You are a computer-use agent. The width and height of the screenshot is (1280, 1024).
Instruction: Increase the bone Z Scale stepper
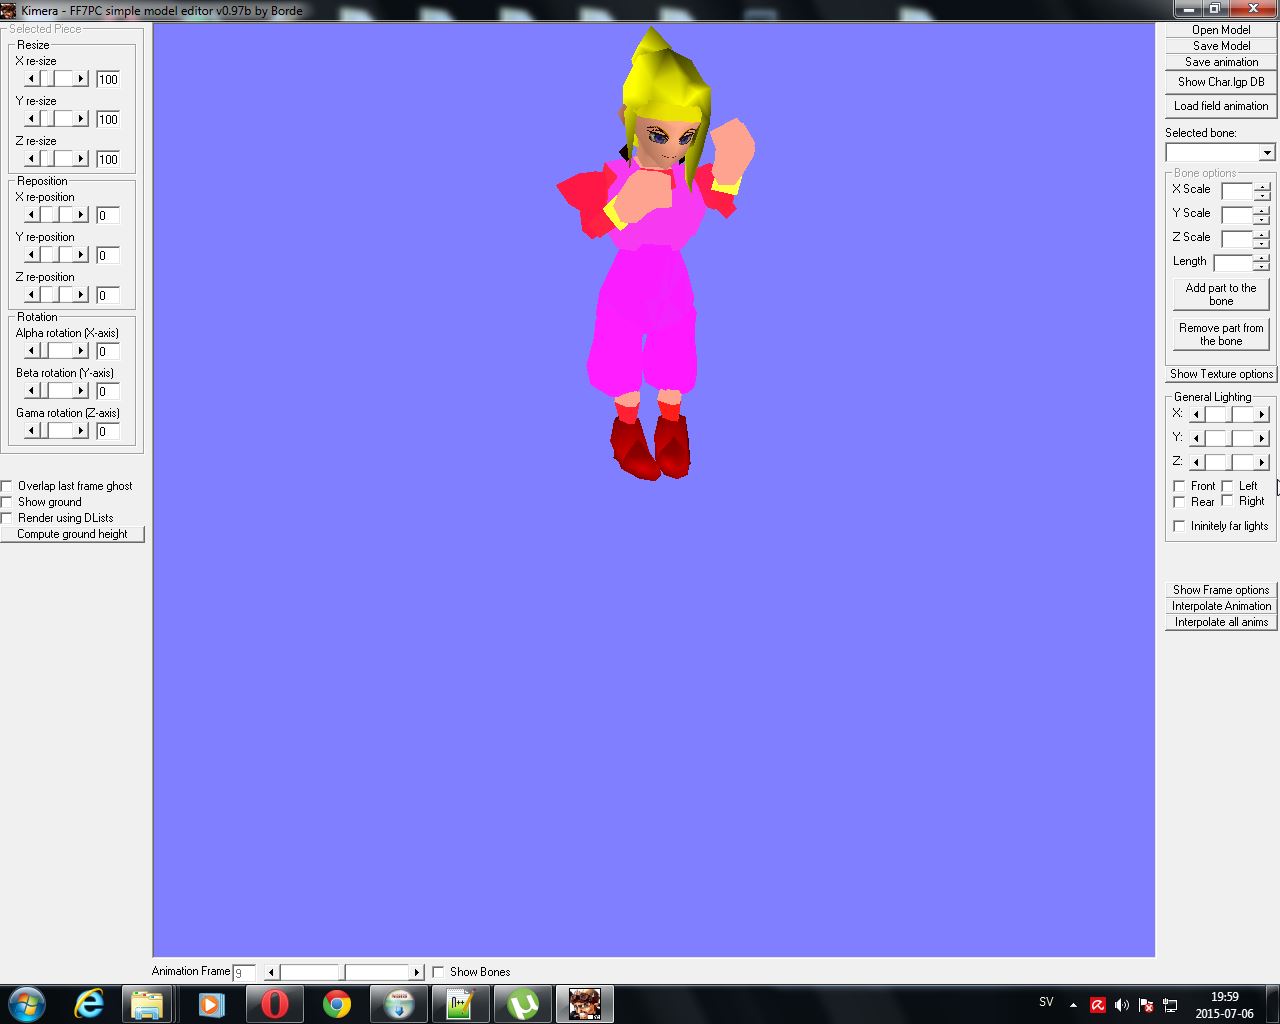coord(1262,234)
